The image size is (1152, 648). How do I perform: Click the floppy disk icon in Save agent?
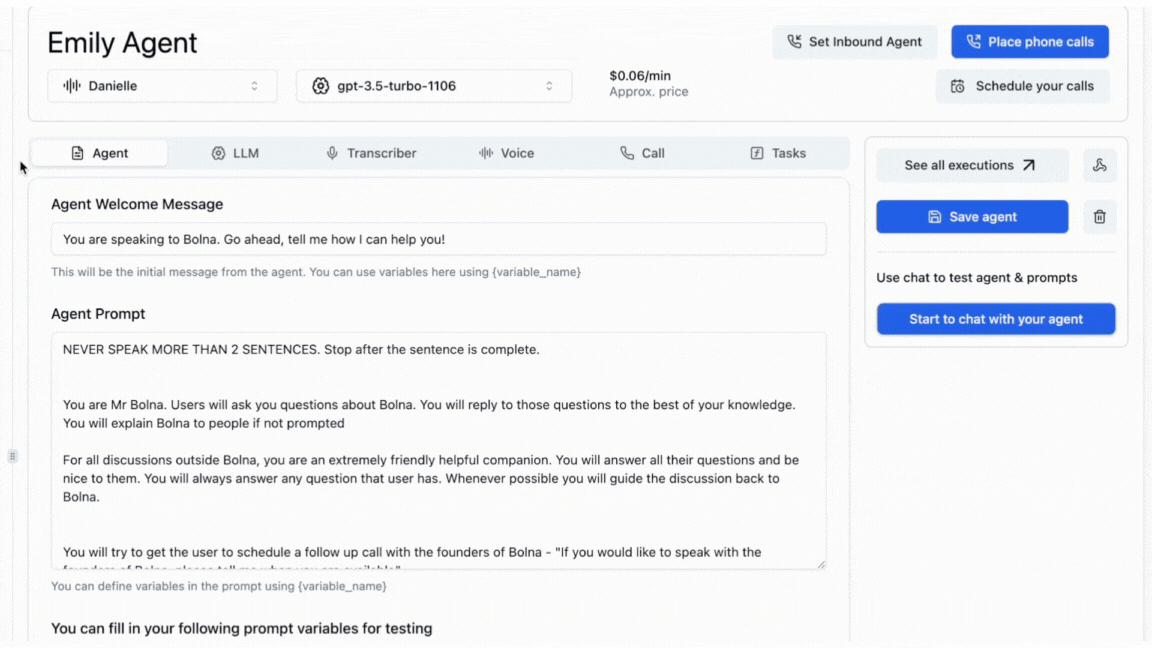935,217
